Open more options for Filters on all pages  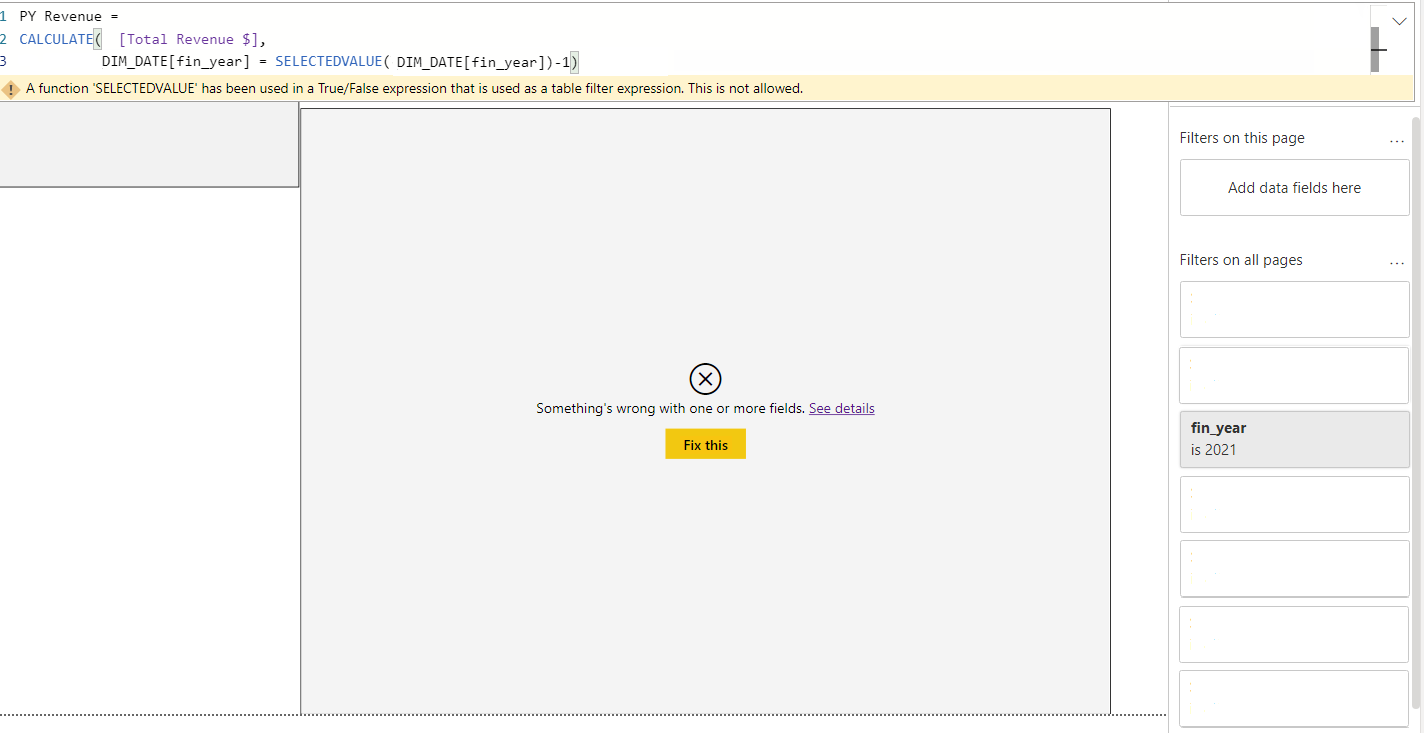(1397, 261)
